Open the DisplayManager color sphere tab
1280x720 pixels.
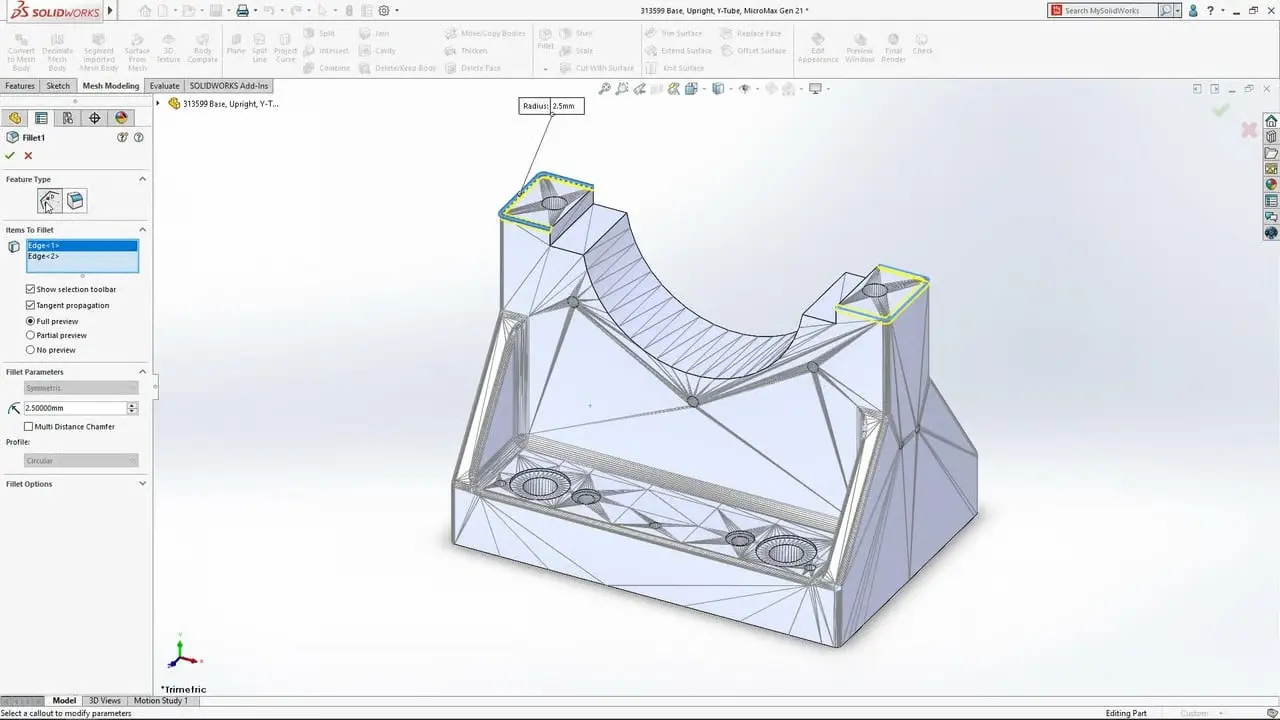[122, 118]
